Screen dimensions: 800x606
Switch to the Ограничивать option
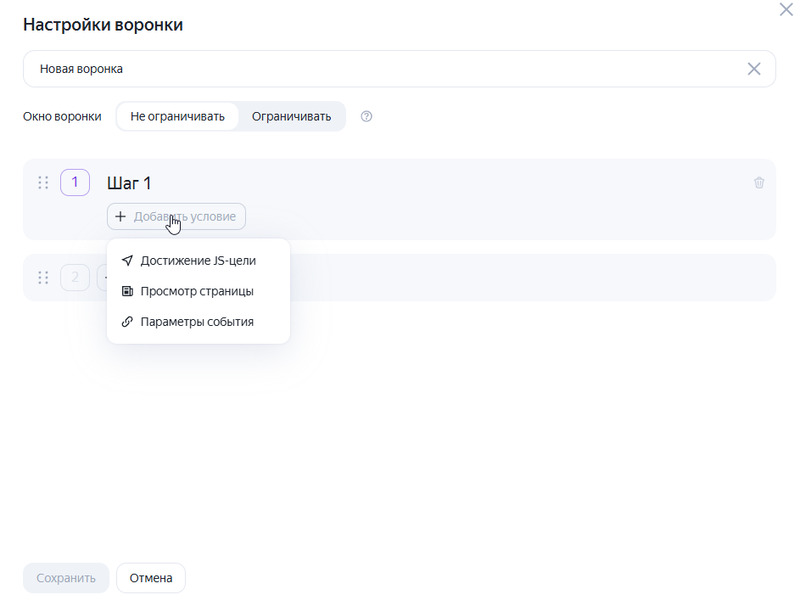[x=291, y=116]
